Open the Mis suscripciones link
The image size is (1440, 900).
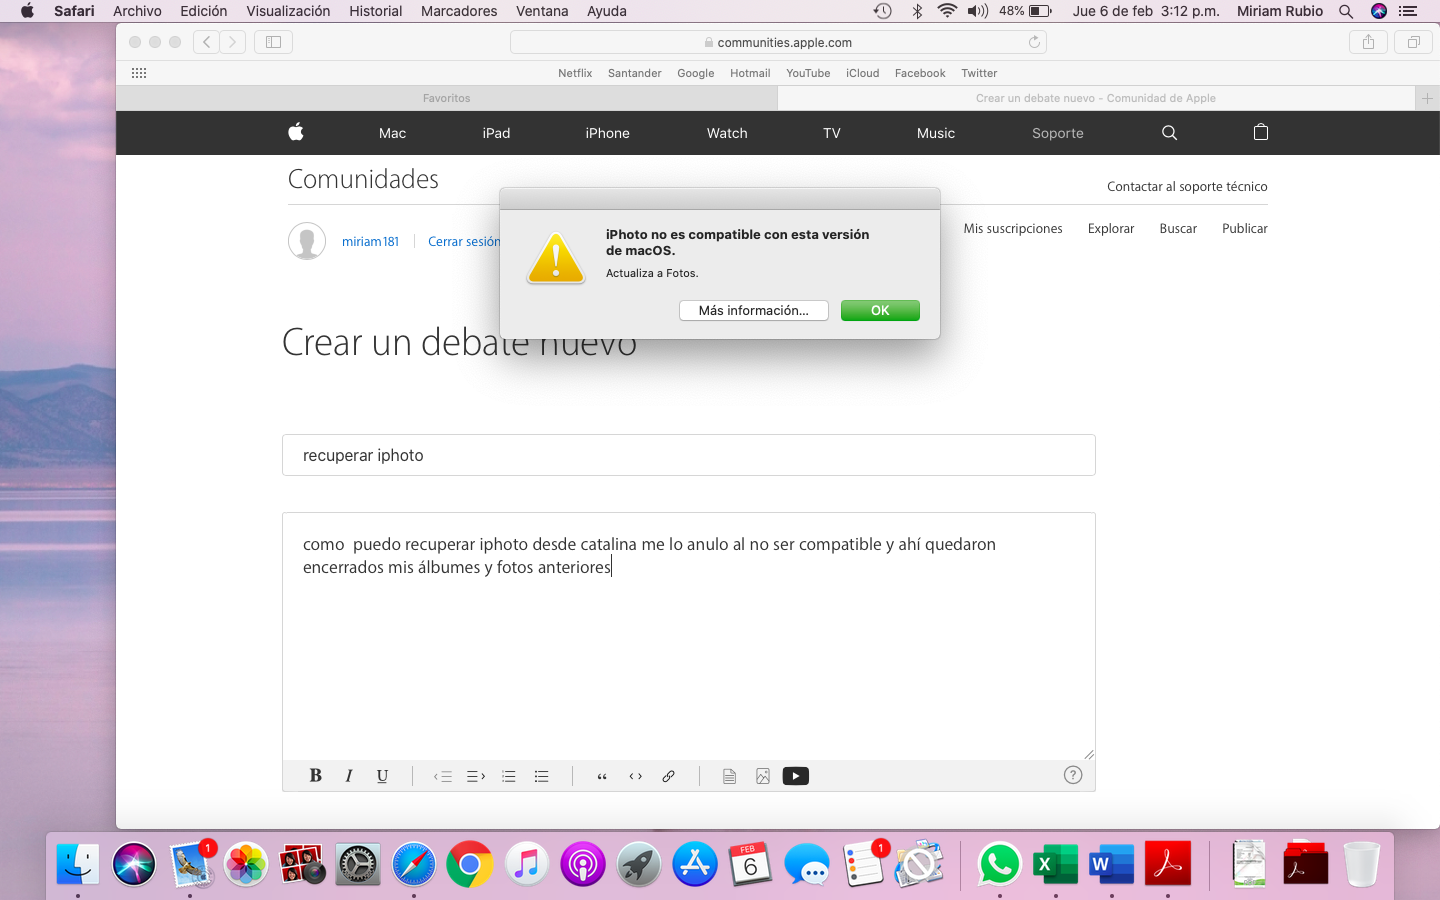[1012, 229]
